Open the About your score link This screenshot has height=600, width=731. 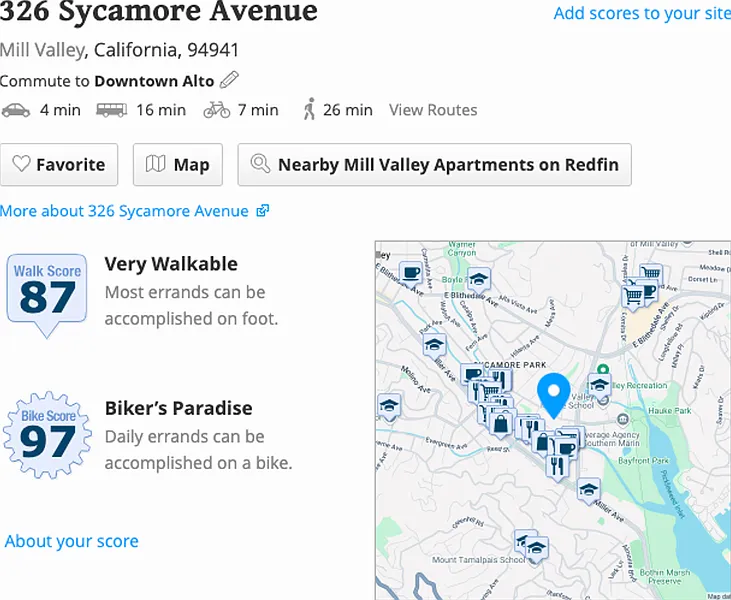[72, 541]
